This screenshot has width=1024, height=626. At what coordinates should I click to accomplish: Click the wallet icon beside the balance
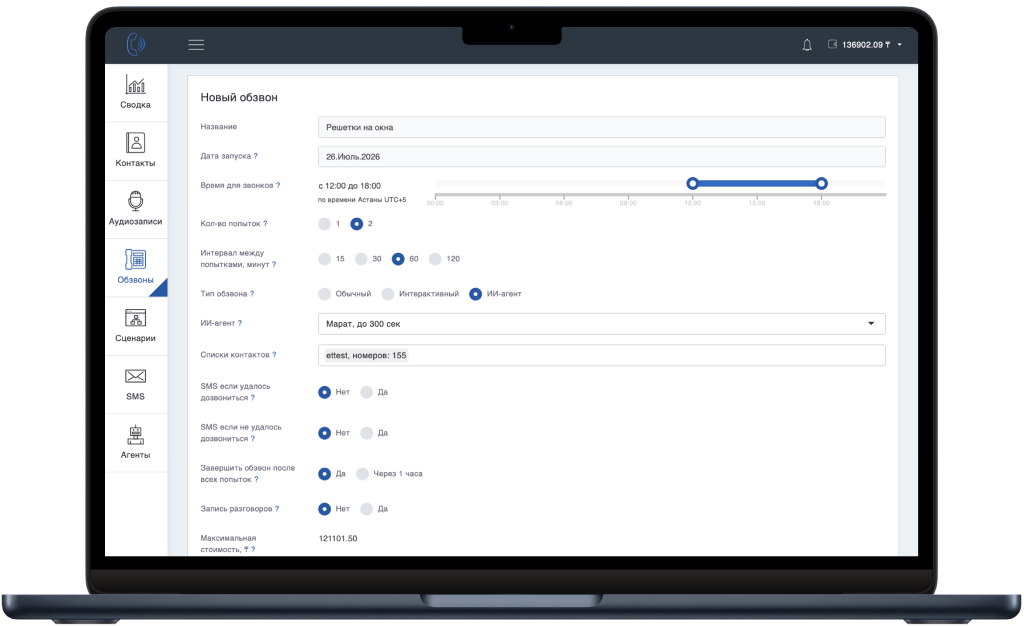pyautogui.click(x=832, y=44)
